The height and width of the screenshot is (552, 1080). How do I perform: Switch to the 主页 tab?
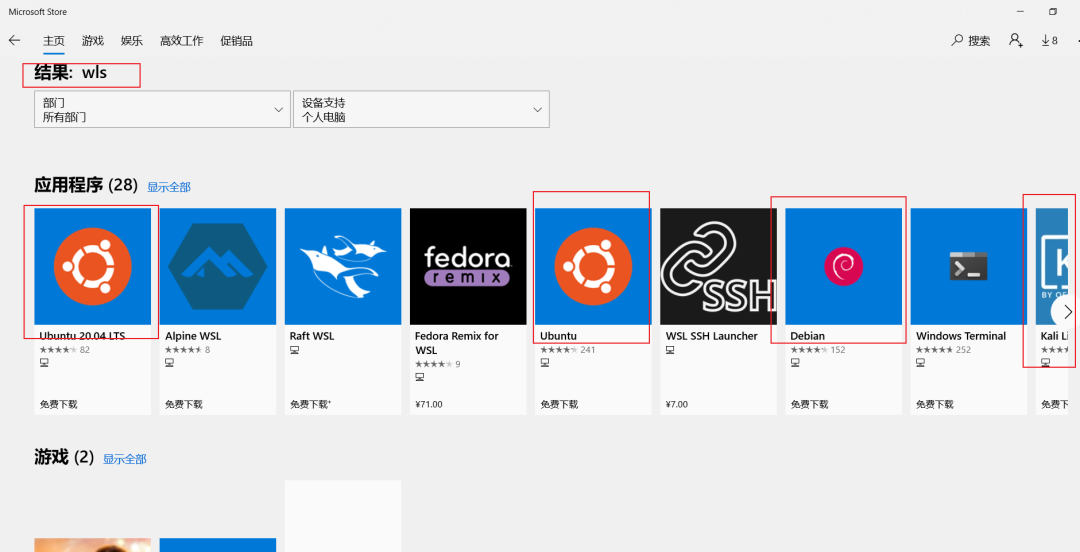tap(54, 41)
